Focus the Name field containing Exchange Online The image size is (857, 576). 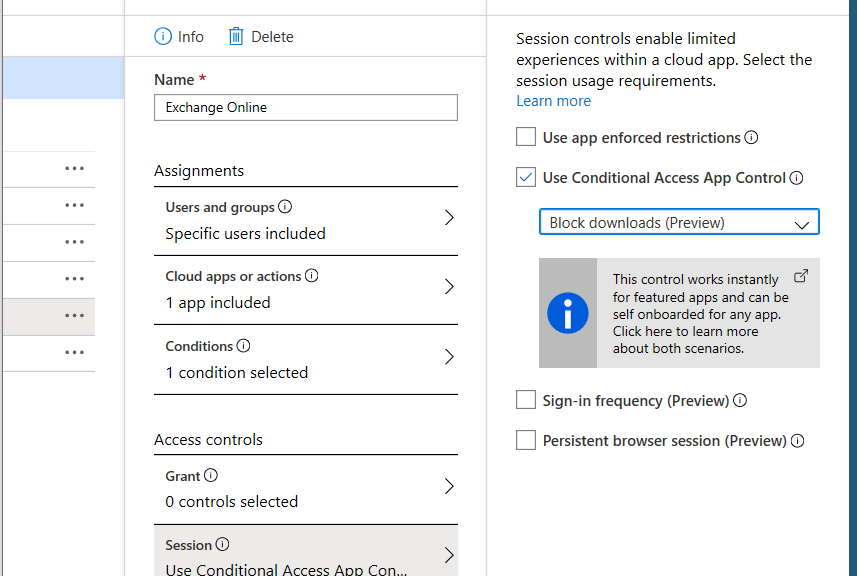point(306,108)
